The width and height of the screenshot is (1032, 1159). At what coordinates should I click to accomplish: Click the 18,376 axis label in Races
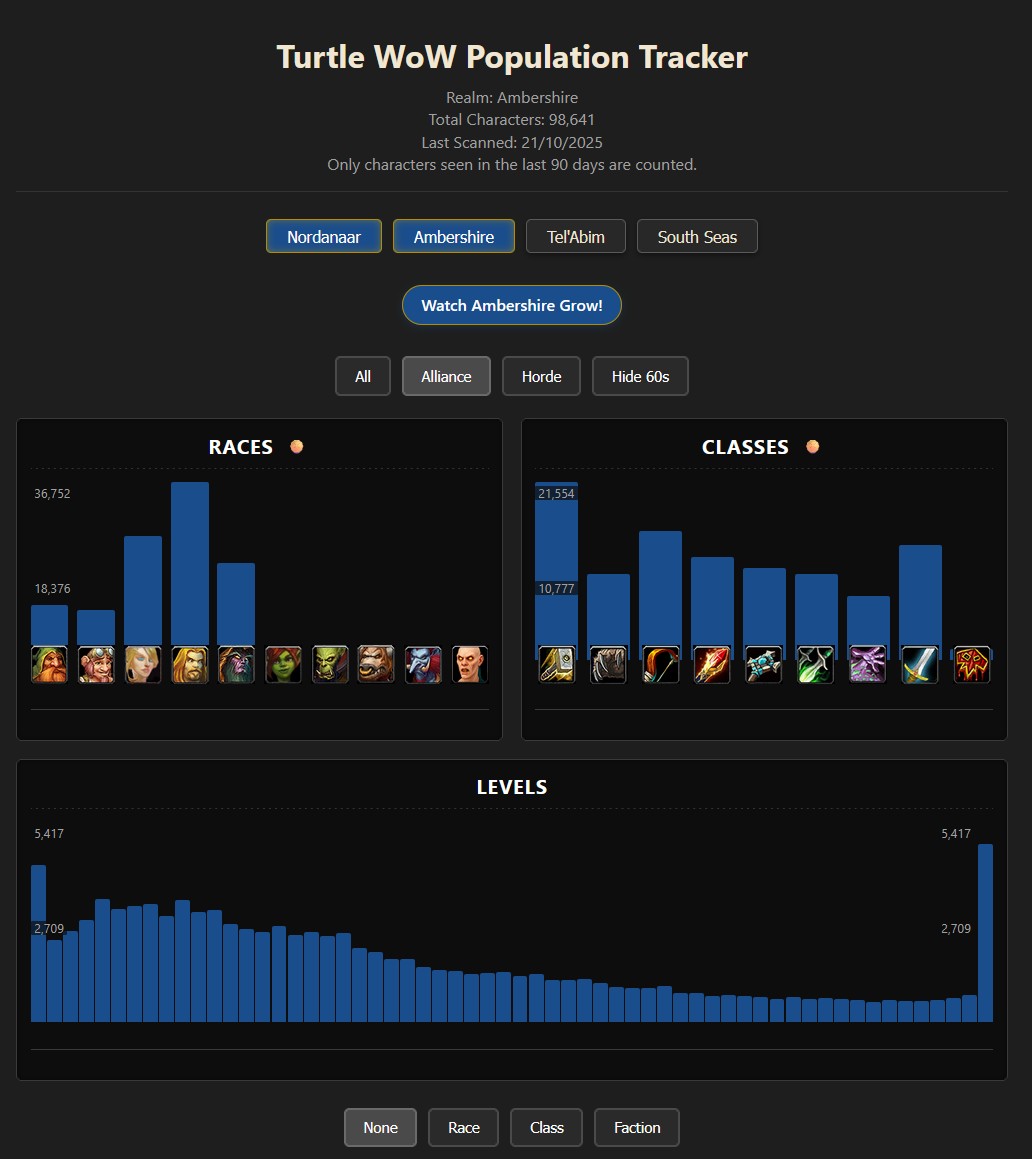click(x=52, y=589)
